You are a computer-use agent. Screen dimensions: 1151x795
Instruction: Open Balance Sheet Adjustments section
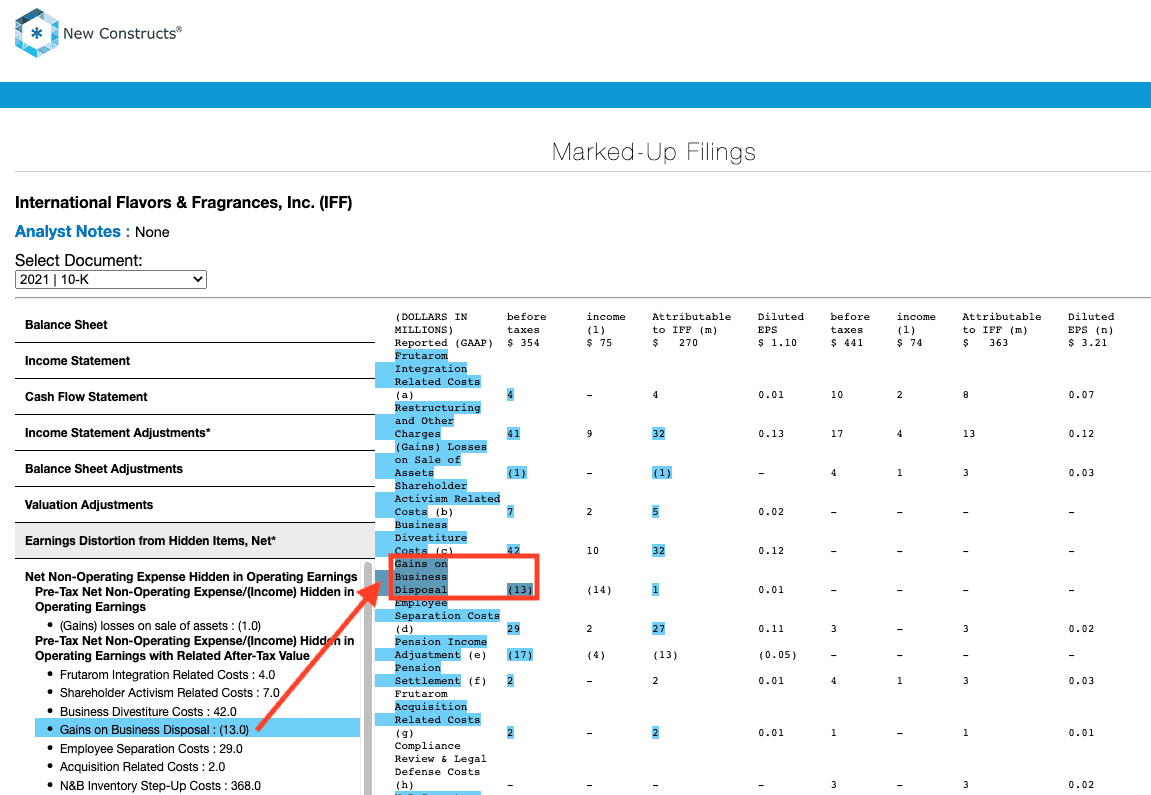[x=195, y=468]
